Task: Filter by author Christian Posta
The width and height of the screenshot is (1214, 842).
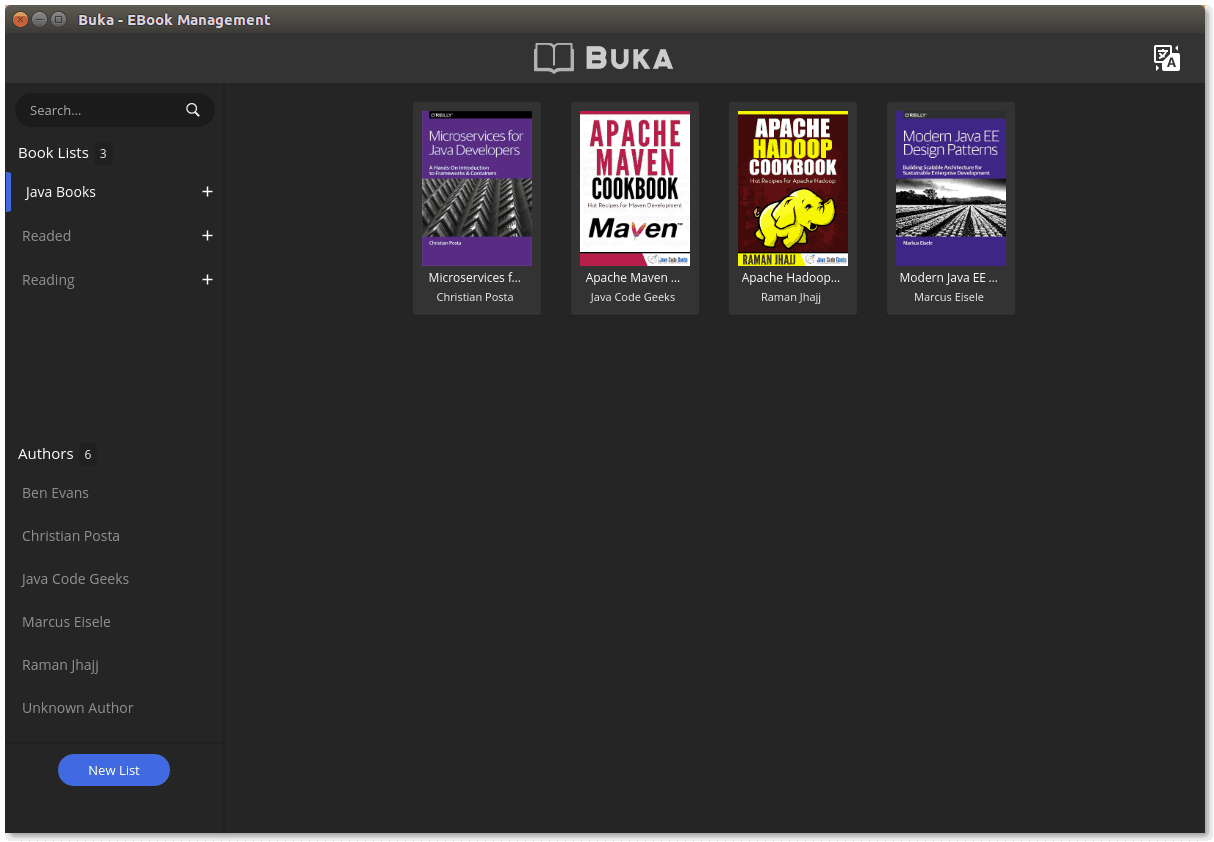Action: [x=71, y=536]
